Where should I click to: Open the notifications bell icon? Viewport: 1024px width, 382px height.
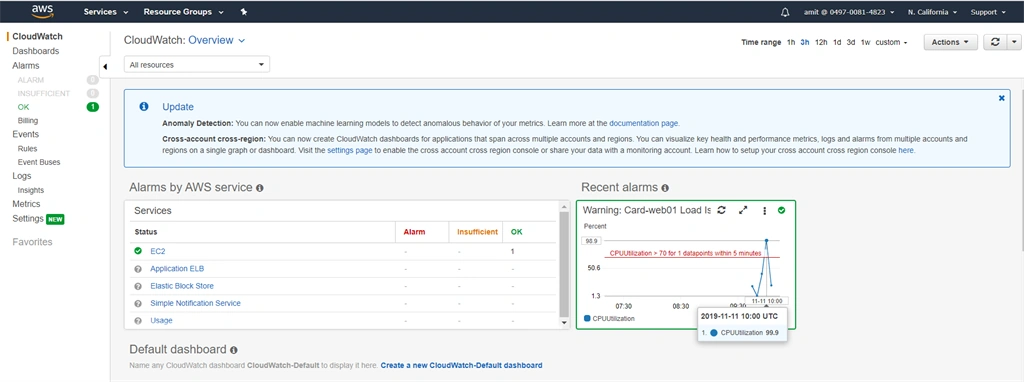click(x=785, y=12)
